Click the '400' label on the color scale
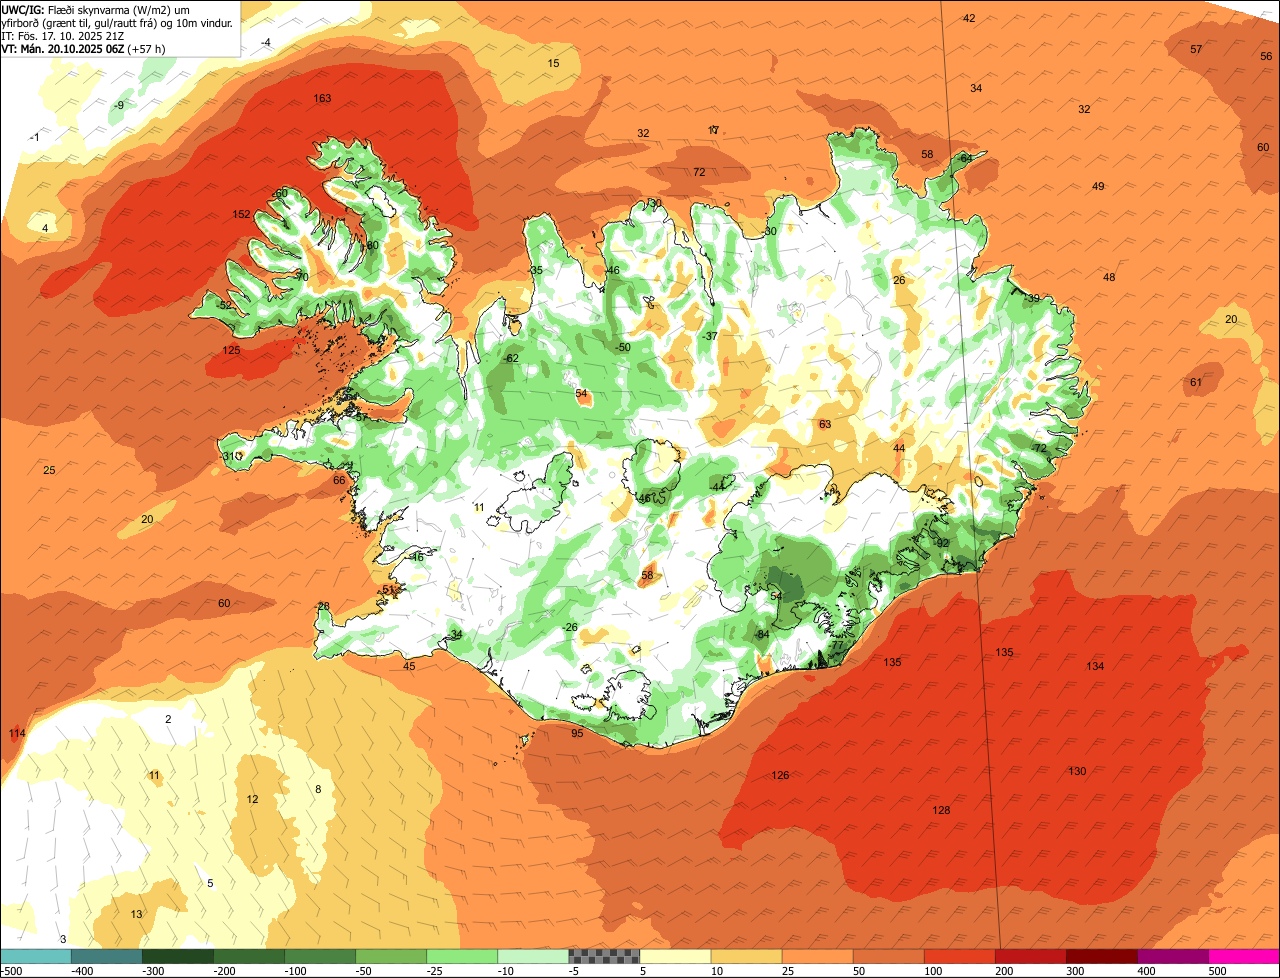Screen dimensions: 1280x978 click(1148, 970)
